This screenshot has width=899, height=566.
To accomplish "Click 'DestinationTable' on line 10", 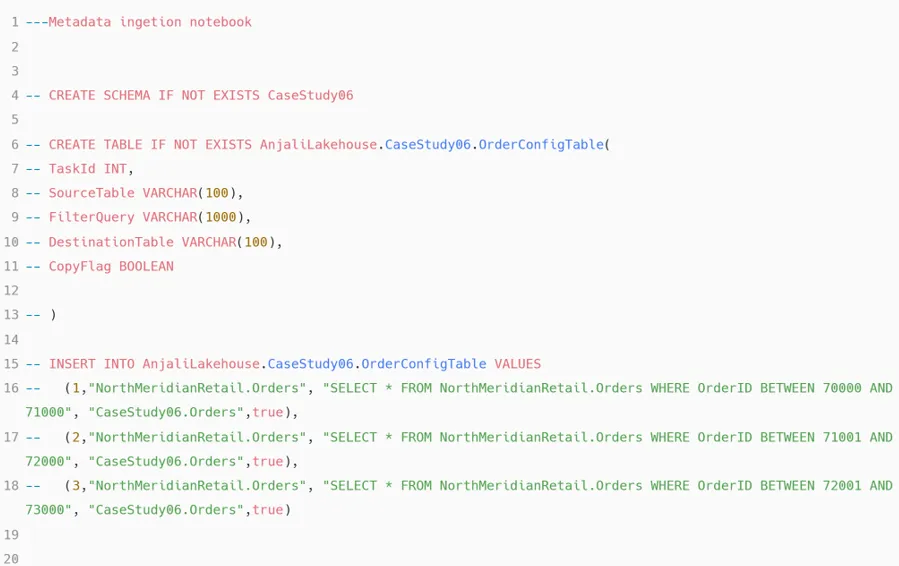I will 111,242.
